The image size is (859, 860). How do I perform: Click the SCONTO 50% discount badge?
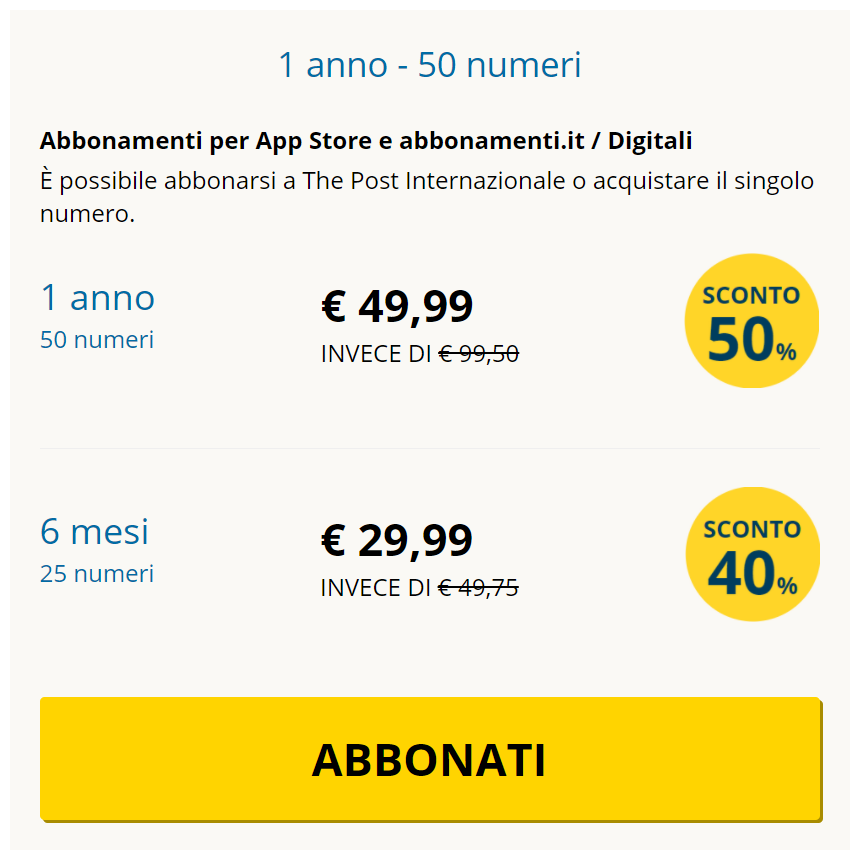[751, 322]
